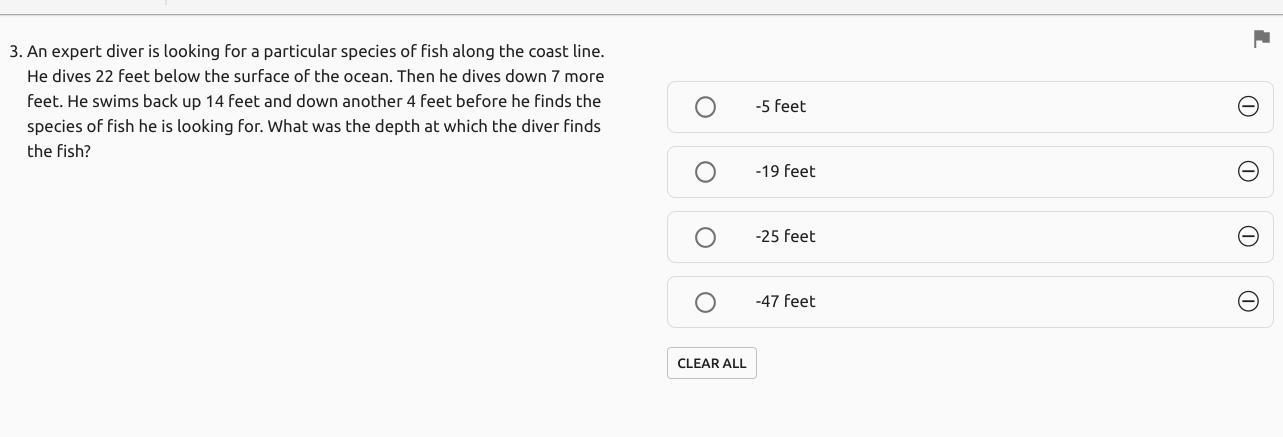Eliminate the -19 feet answer choice
Image resolution: width=1283 pixels, height=437 pixels.
(x=1248, y=171)
